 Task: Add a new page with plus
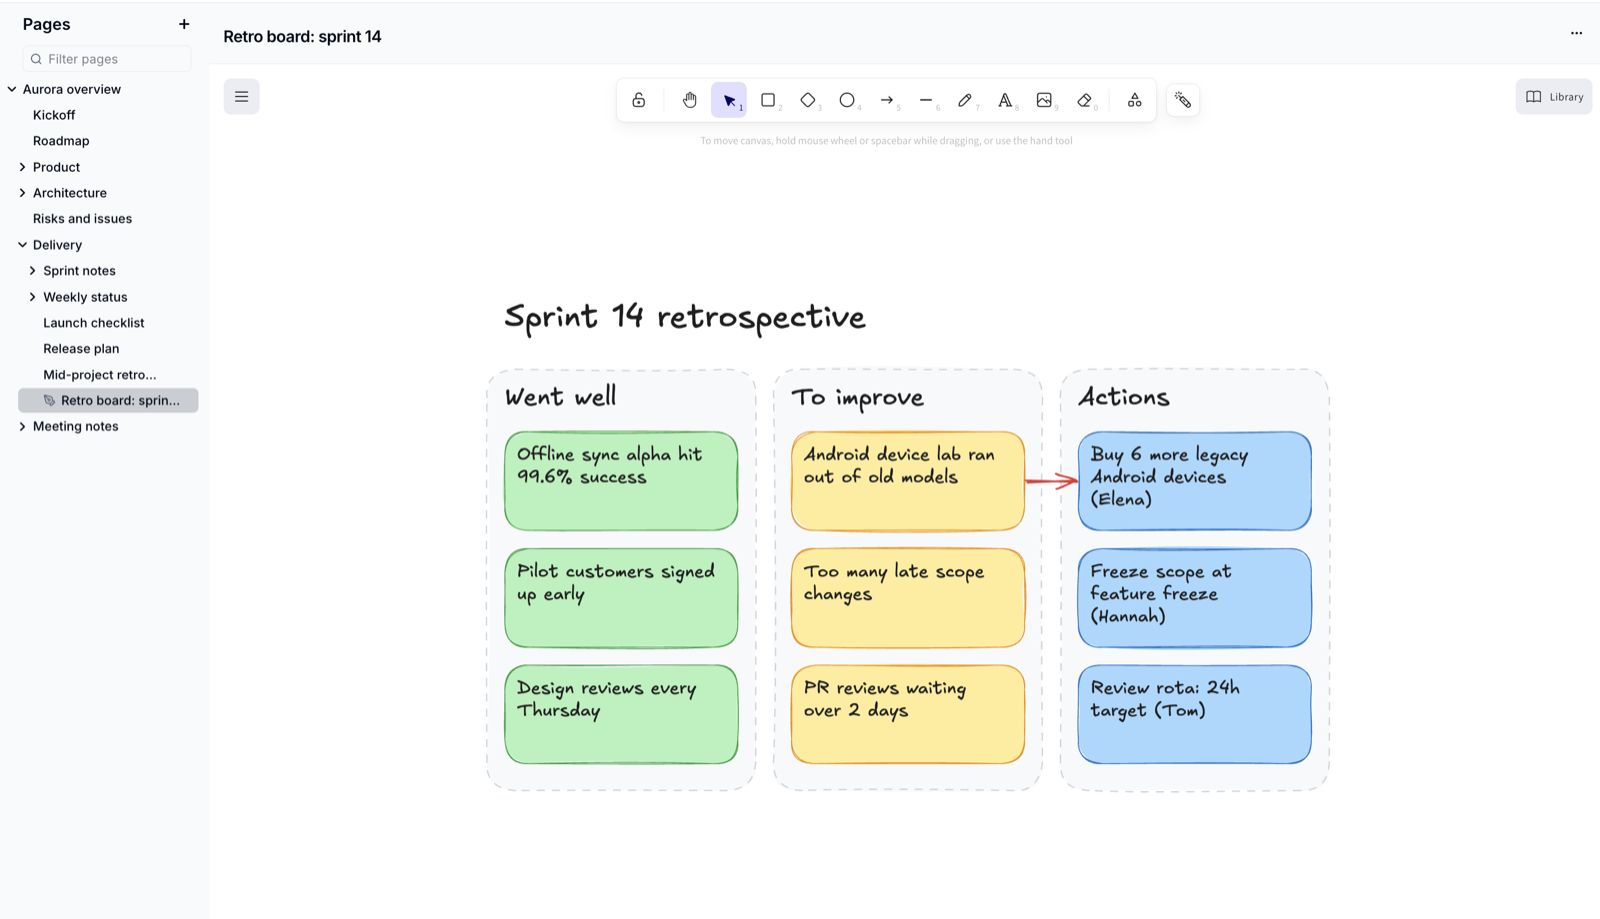[184, 24]
